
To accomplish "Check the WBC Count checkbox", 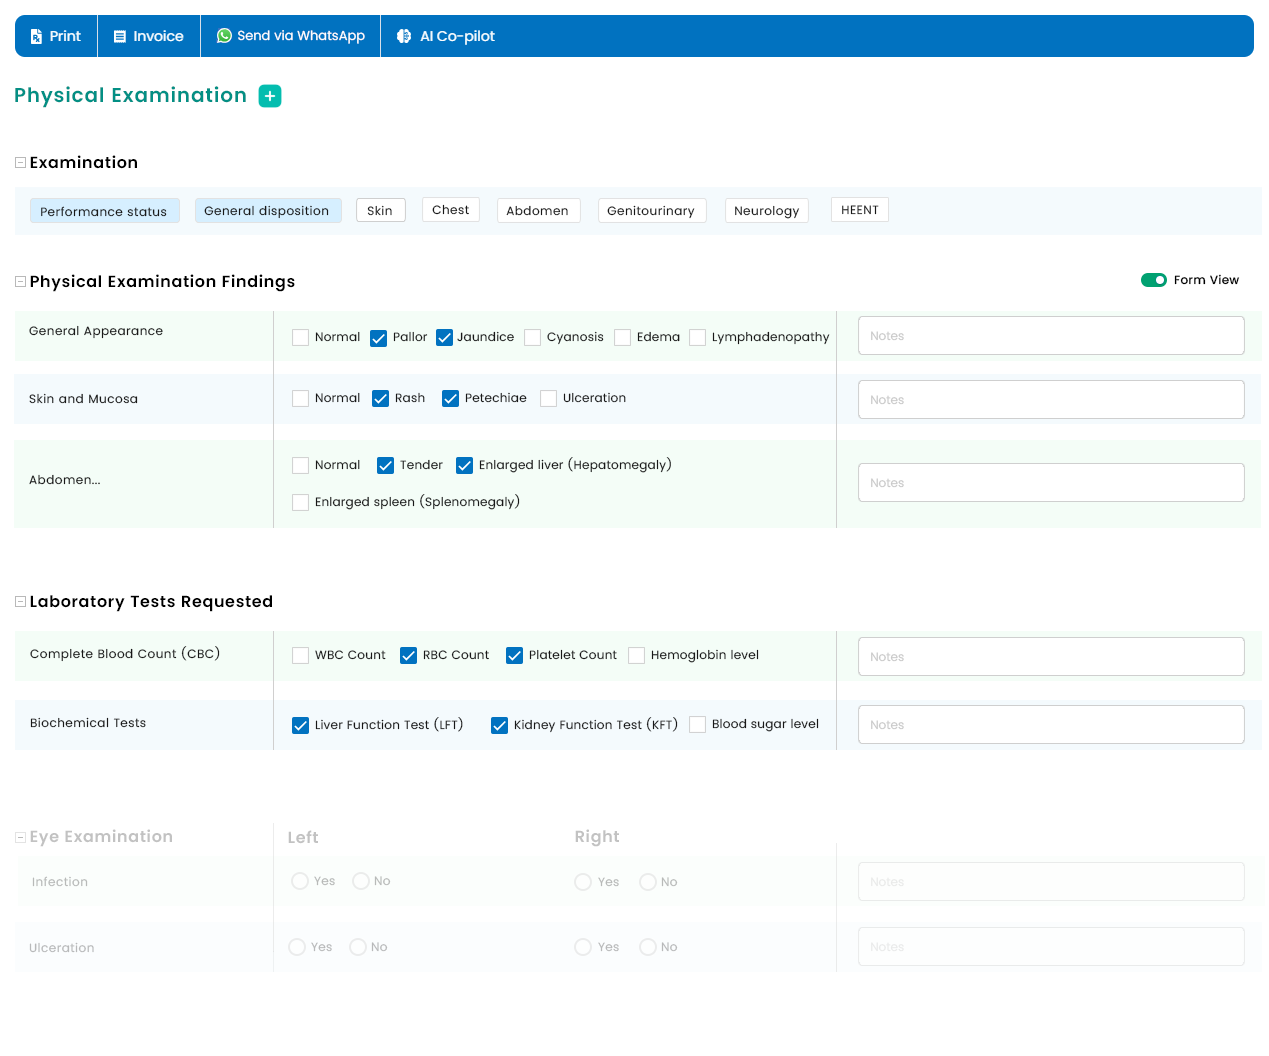I will tap(300, 656).
